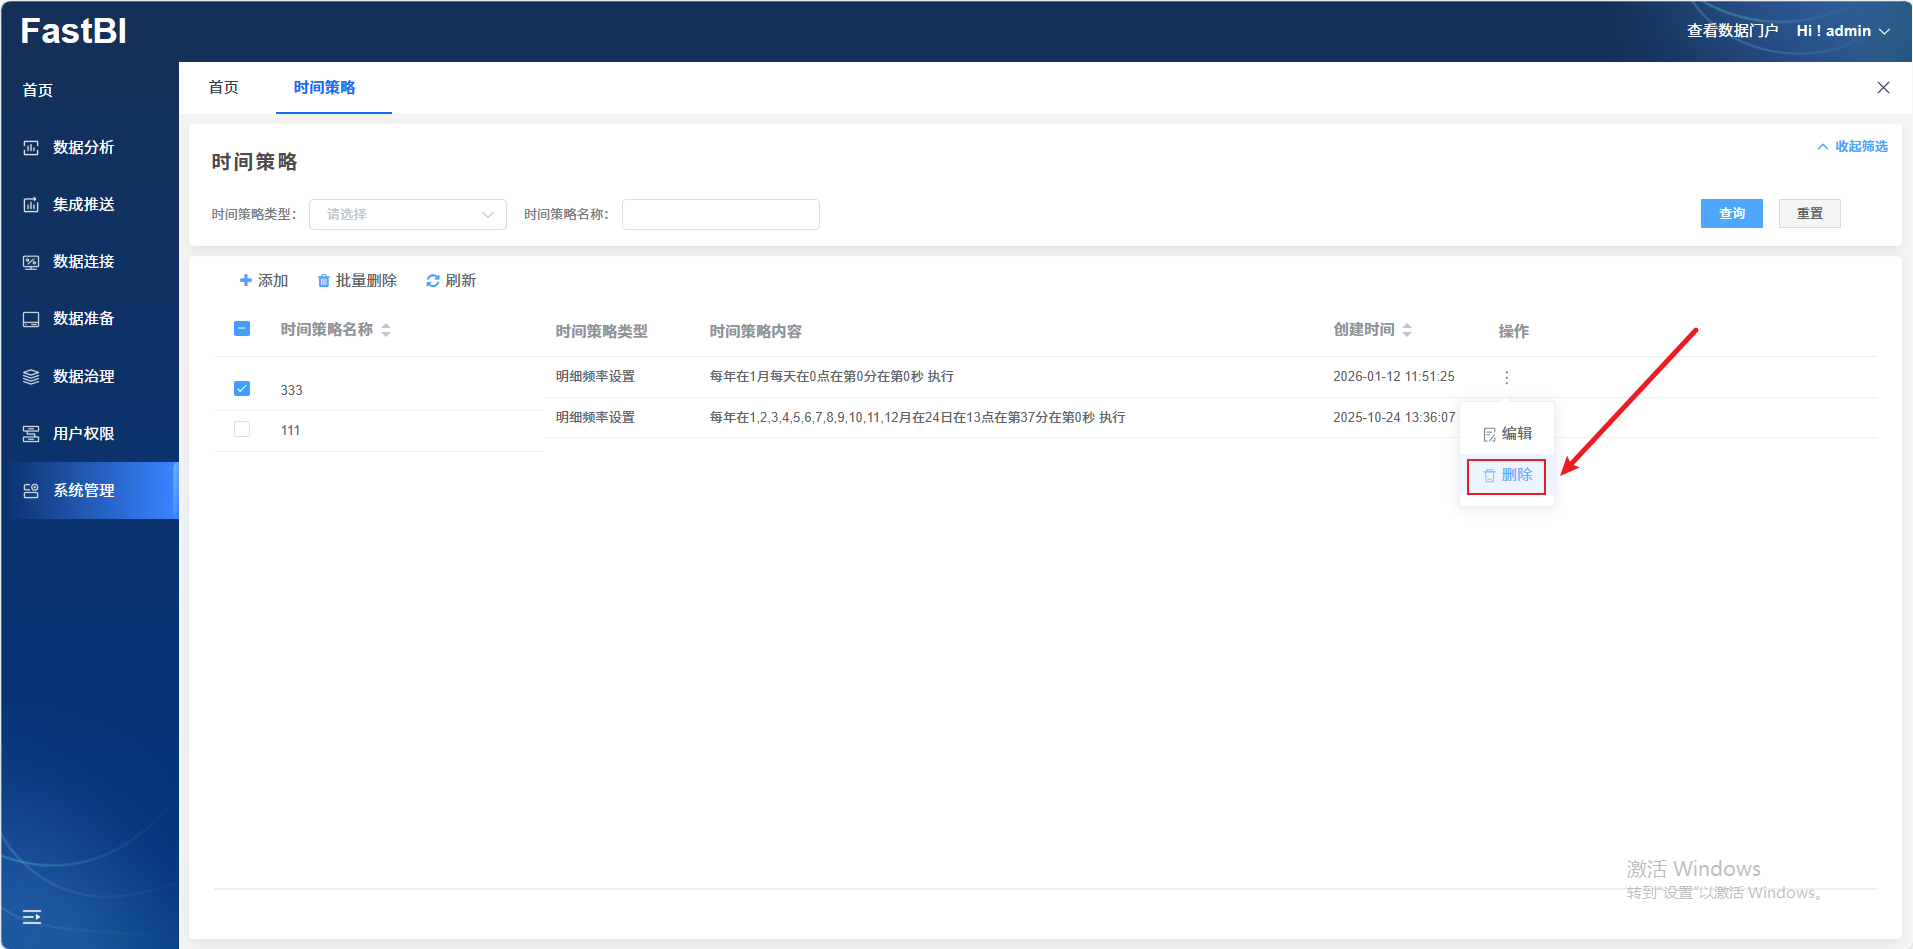Viewport: 1913px width, 949px height.
Task: Open the 用户权限 sidebar section
Action: (83, 434)
